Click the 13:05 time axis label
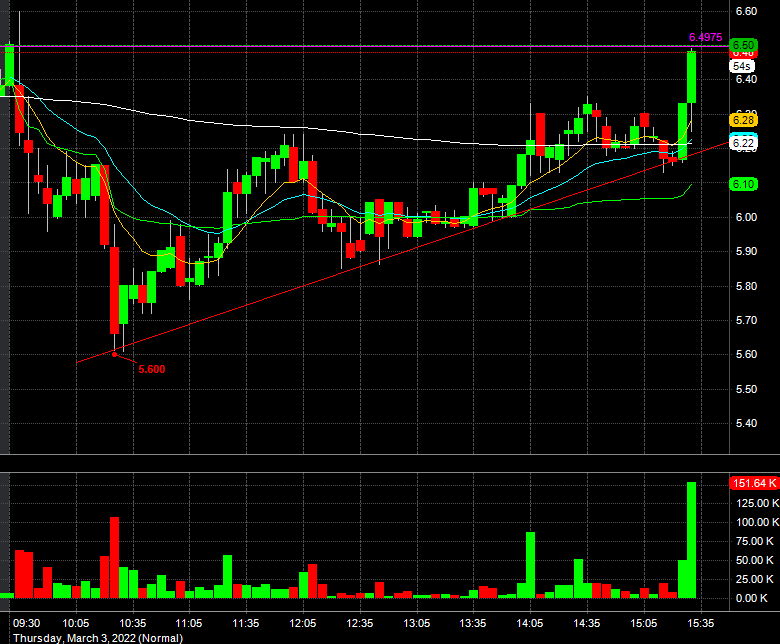The image size is (780, 644). click(416, 623)
